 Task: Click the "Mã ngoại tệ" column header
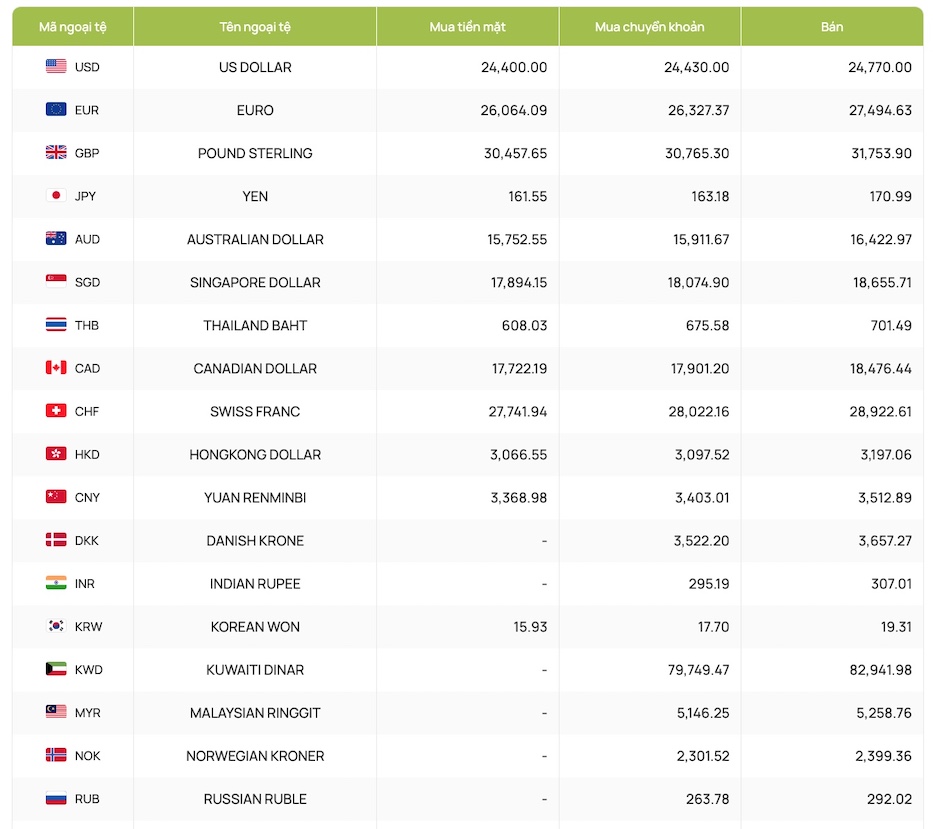73,27
